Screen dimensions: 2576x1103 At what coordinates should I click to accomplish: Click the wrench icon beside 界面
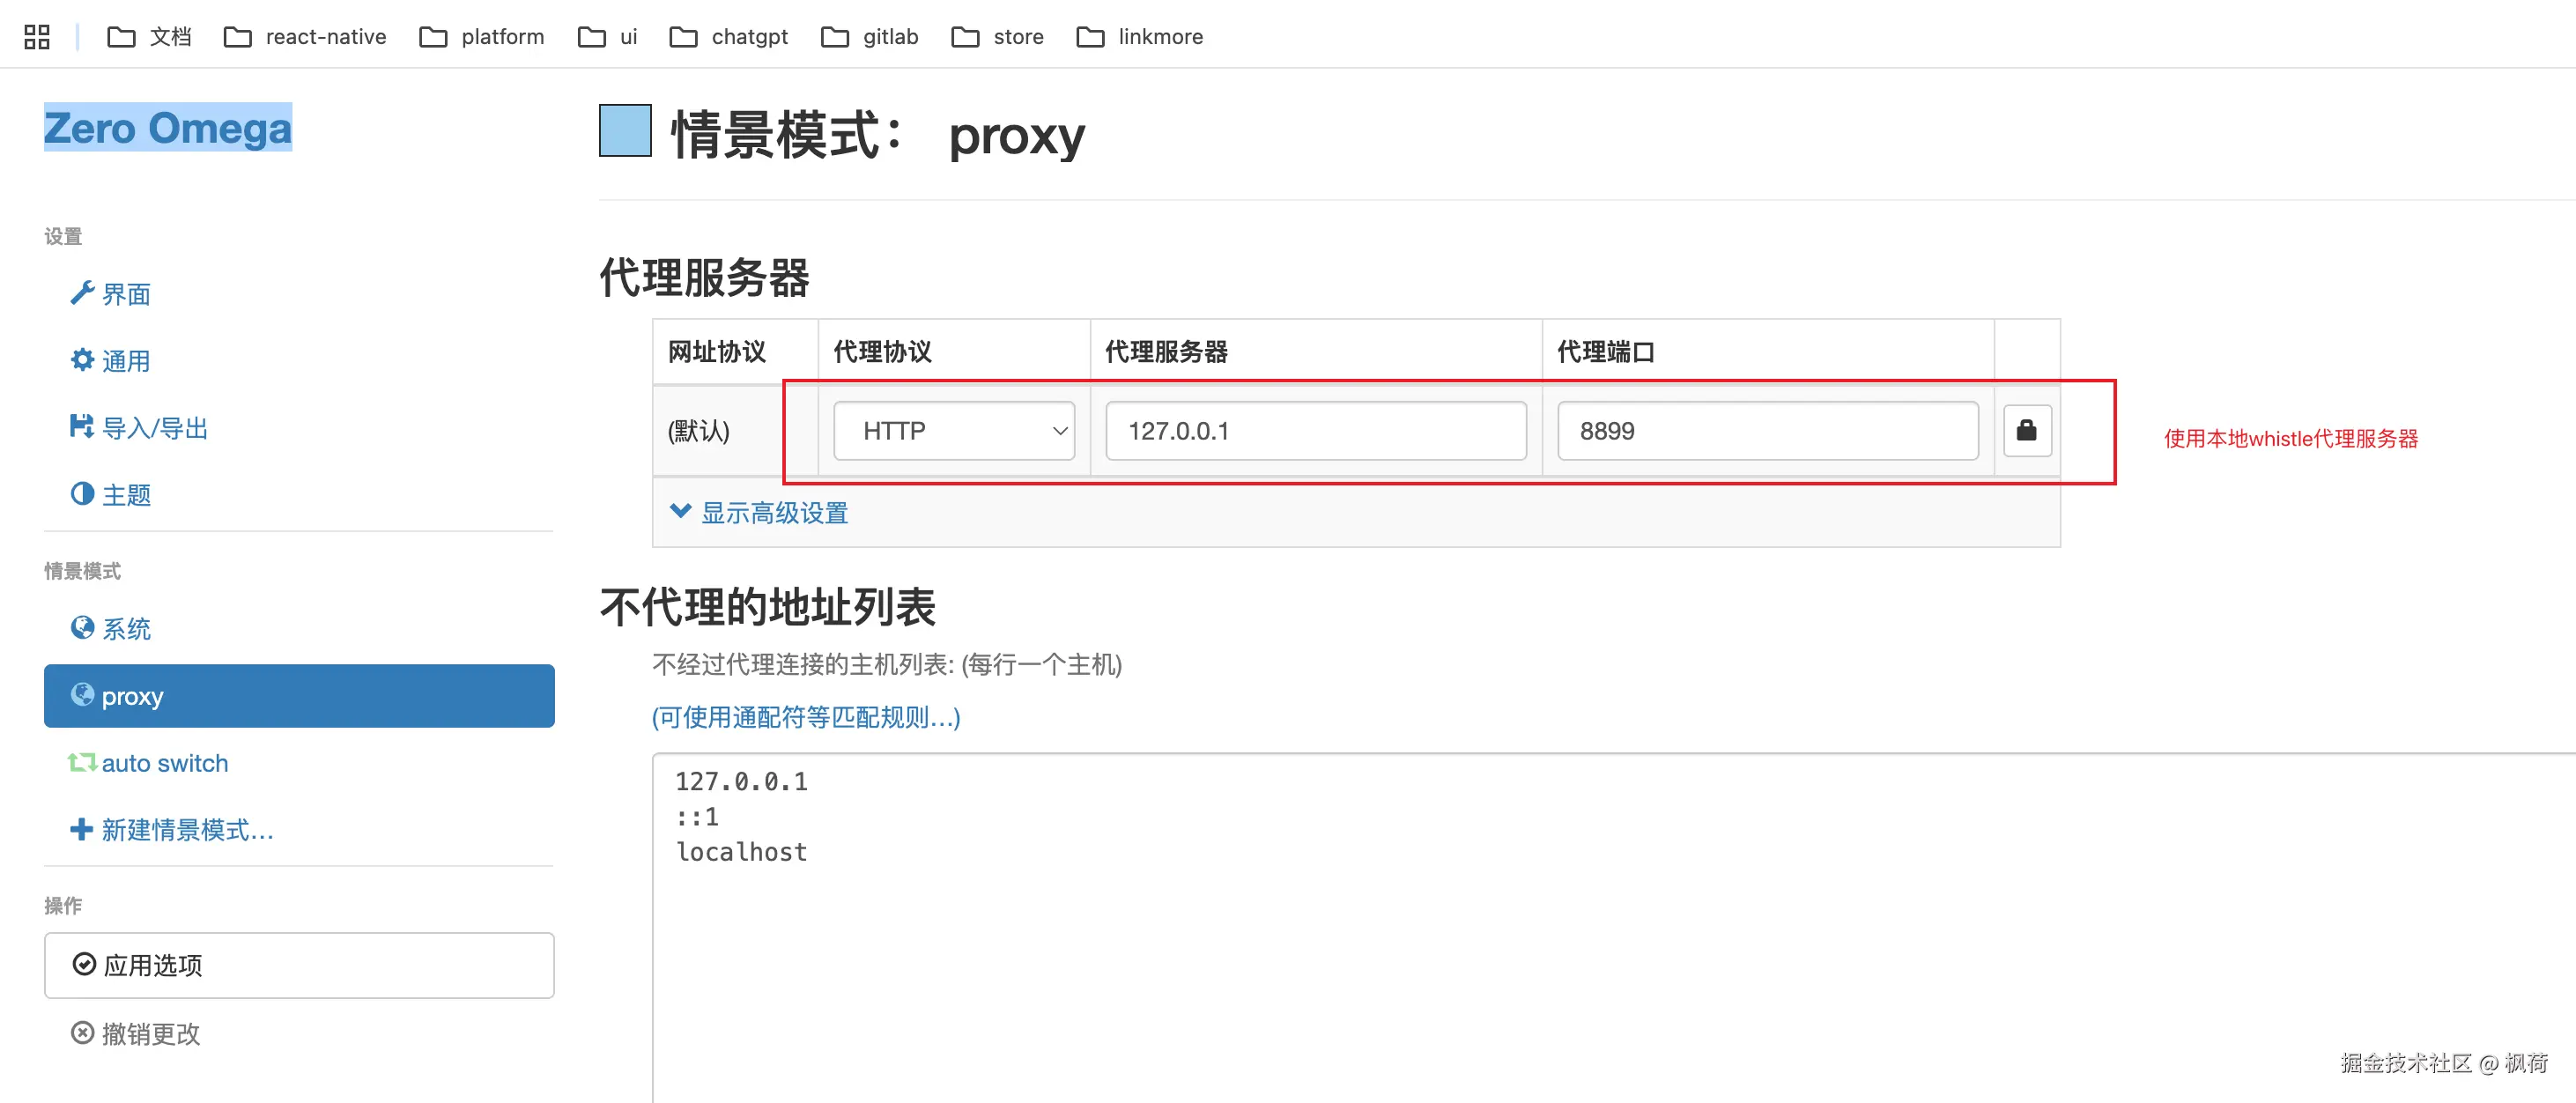point(82,293)
